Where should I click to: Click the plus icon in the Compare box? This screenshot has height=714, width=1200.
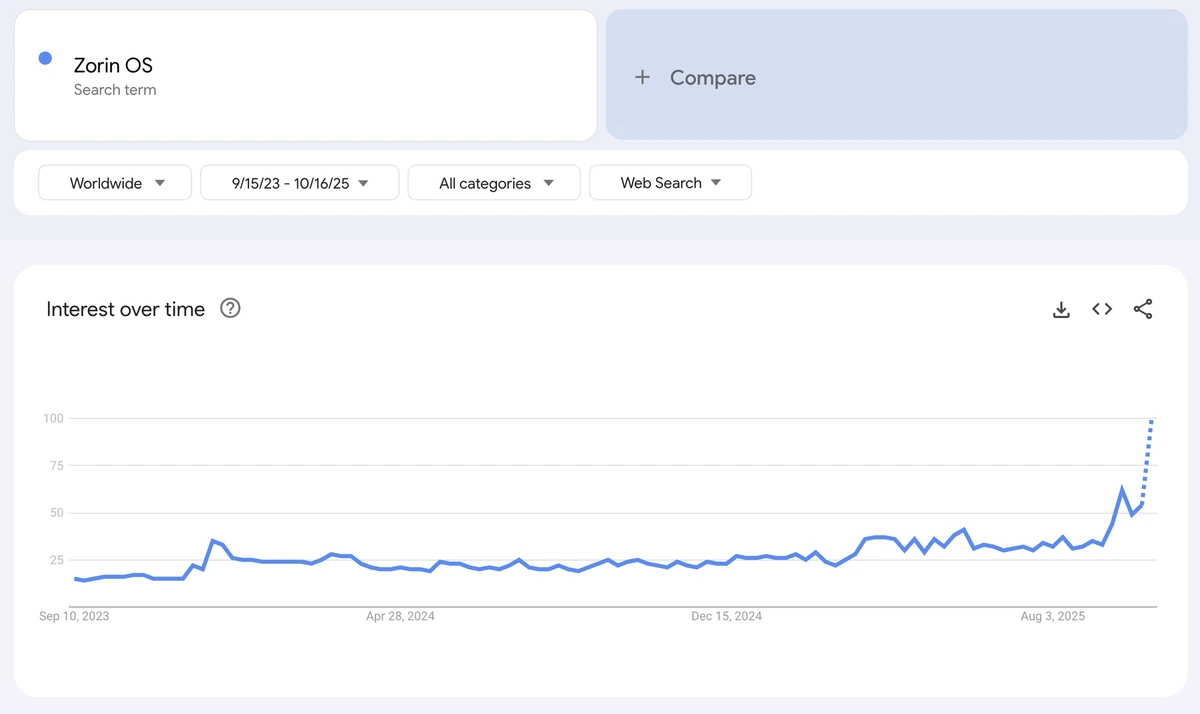click(642, 77)
